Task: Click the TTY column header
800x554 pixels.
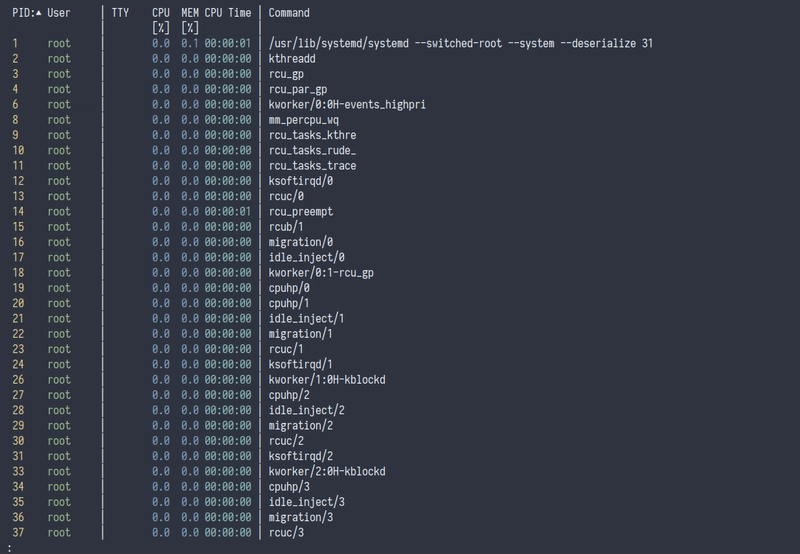Action: click(x=120, y=13)
